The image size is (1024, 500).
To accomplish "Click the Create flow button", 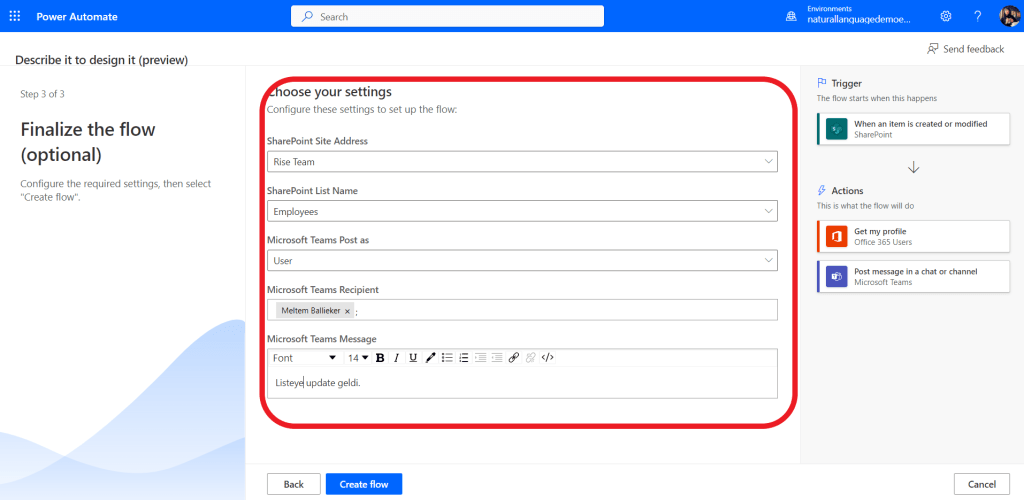I will click(x=363, y=484).
